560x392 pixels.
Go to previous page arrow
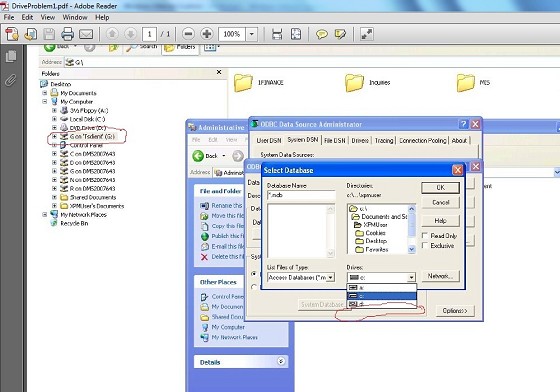(x=112, y=34)
